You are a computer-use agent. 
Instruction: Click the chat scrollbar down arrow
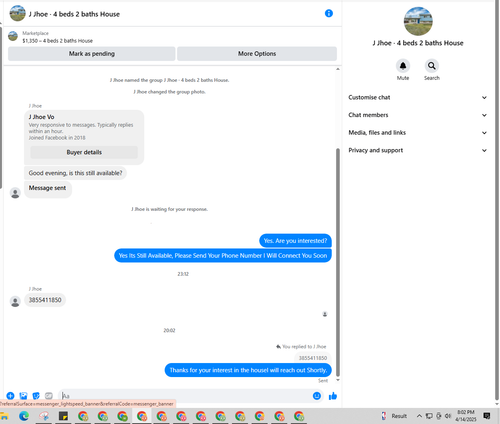click(338, 380)
